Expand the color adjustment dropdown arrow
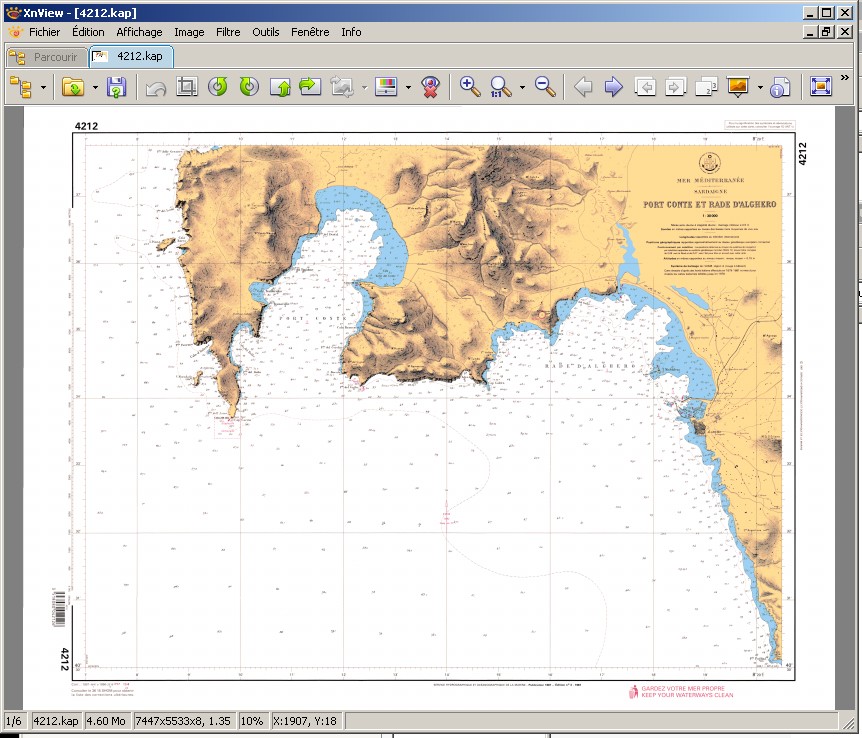 pos(408,87)
